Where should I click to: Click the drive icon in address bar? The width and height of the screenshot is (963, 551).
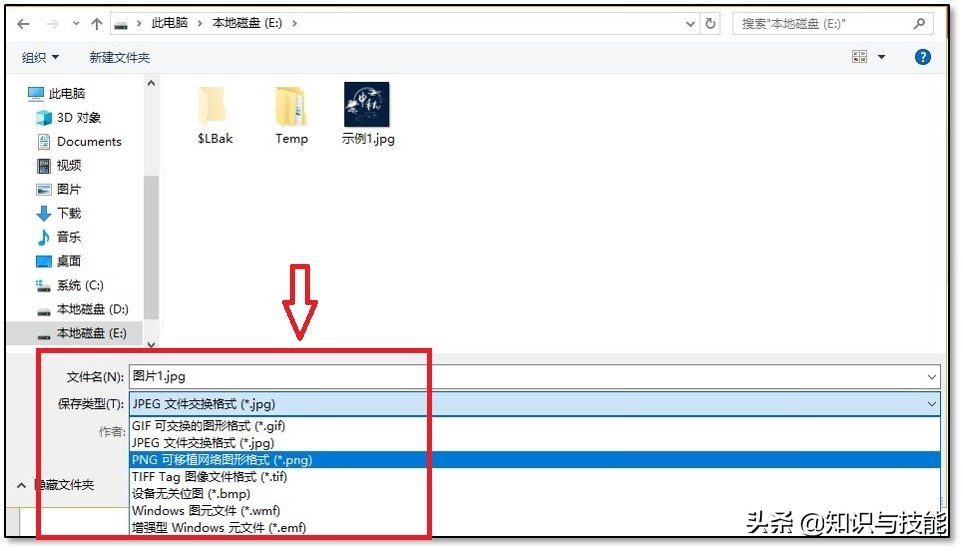coord(122,24)
